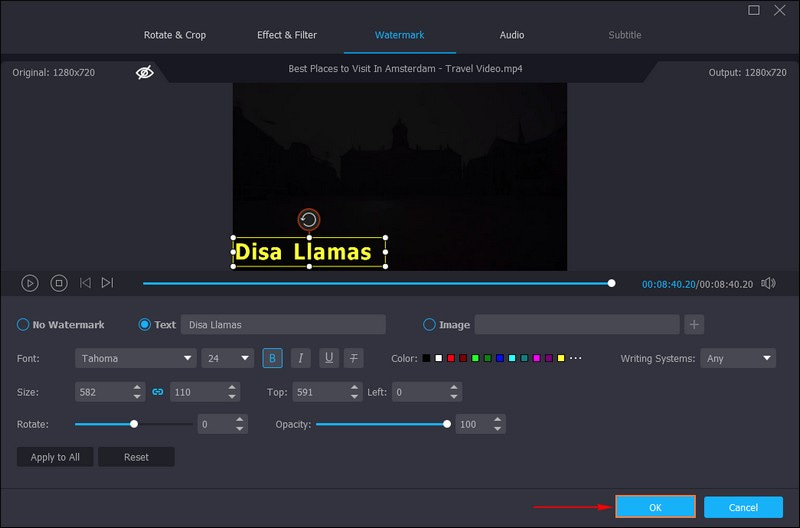Image resolution: width=800 pixels, height=528 pixels.
Task: Expand the font size 24 dropdown
Action: click(228, 358)
